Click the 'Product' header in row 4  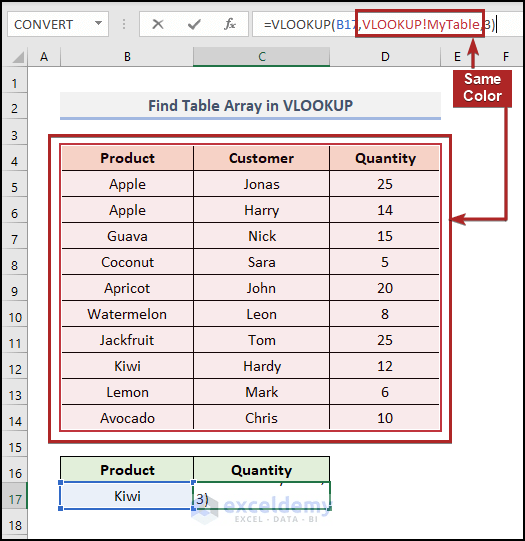(x=127, y=158)
